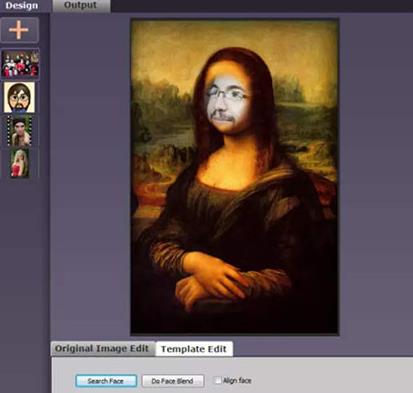Click the Search Face button
This screenshot has width=413, height=393.
(x=106, y=381)
